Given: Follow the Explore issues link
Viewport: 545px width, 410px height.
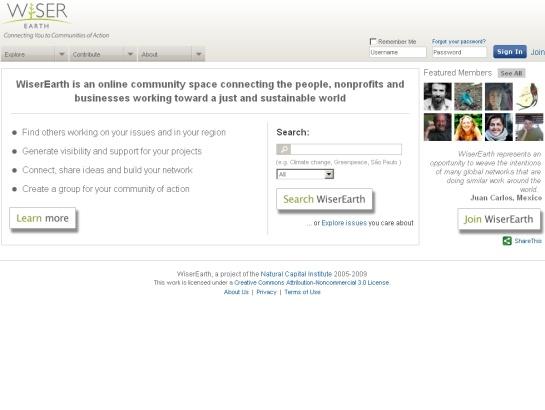Looking at the screenshot, I should tap(344, 223).
